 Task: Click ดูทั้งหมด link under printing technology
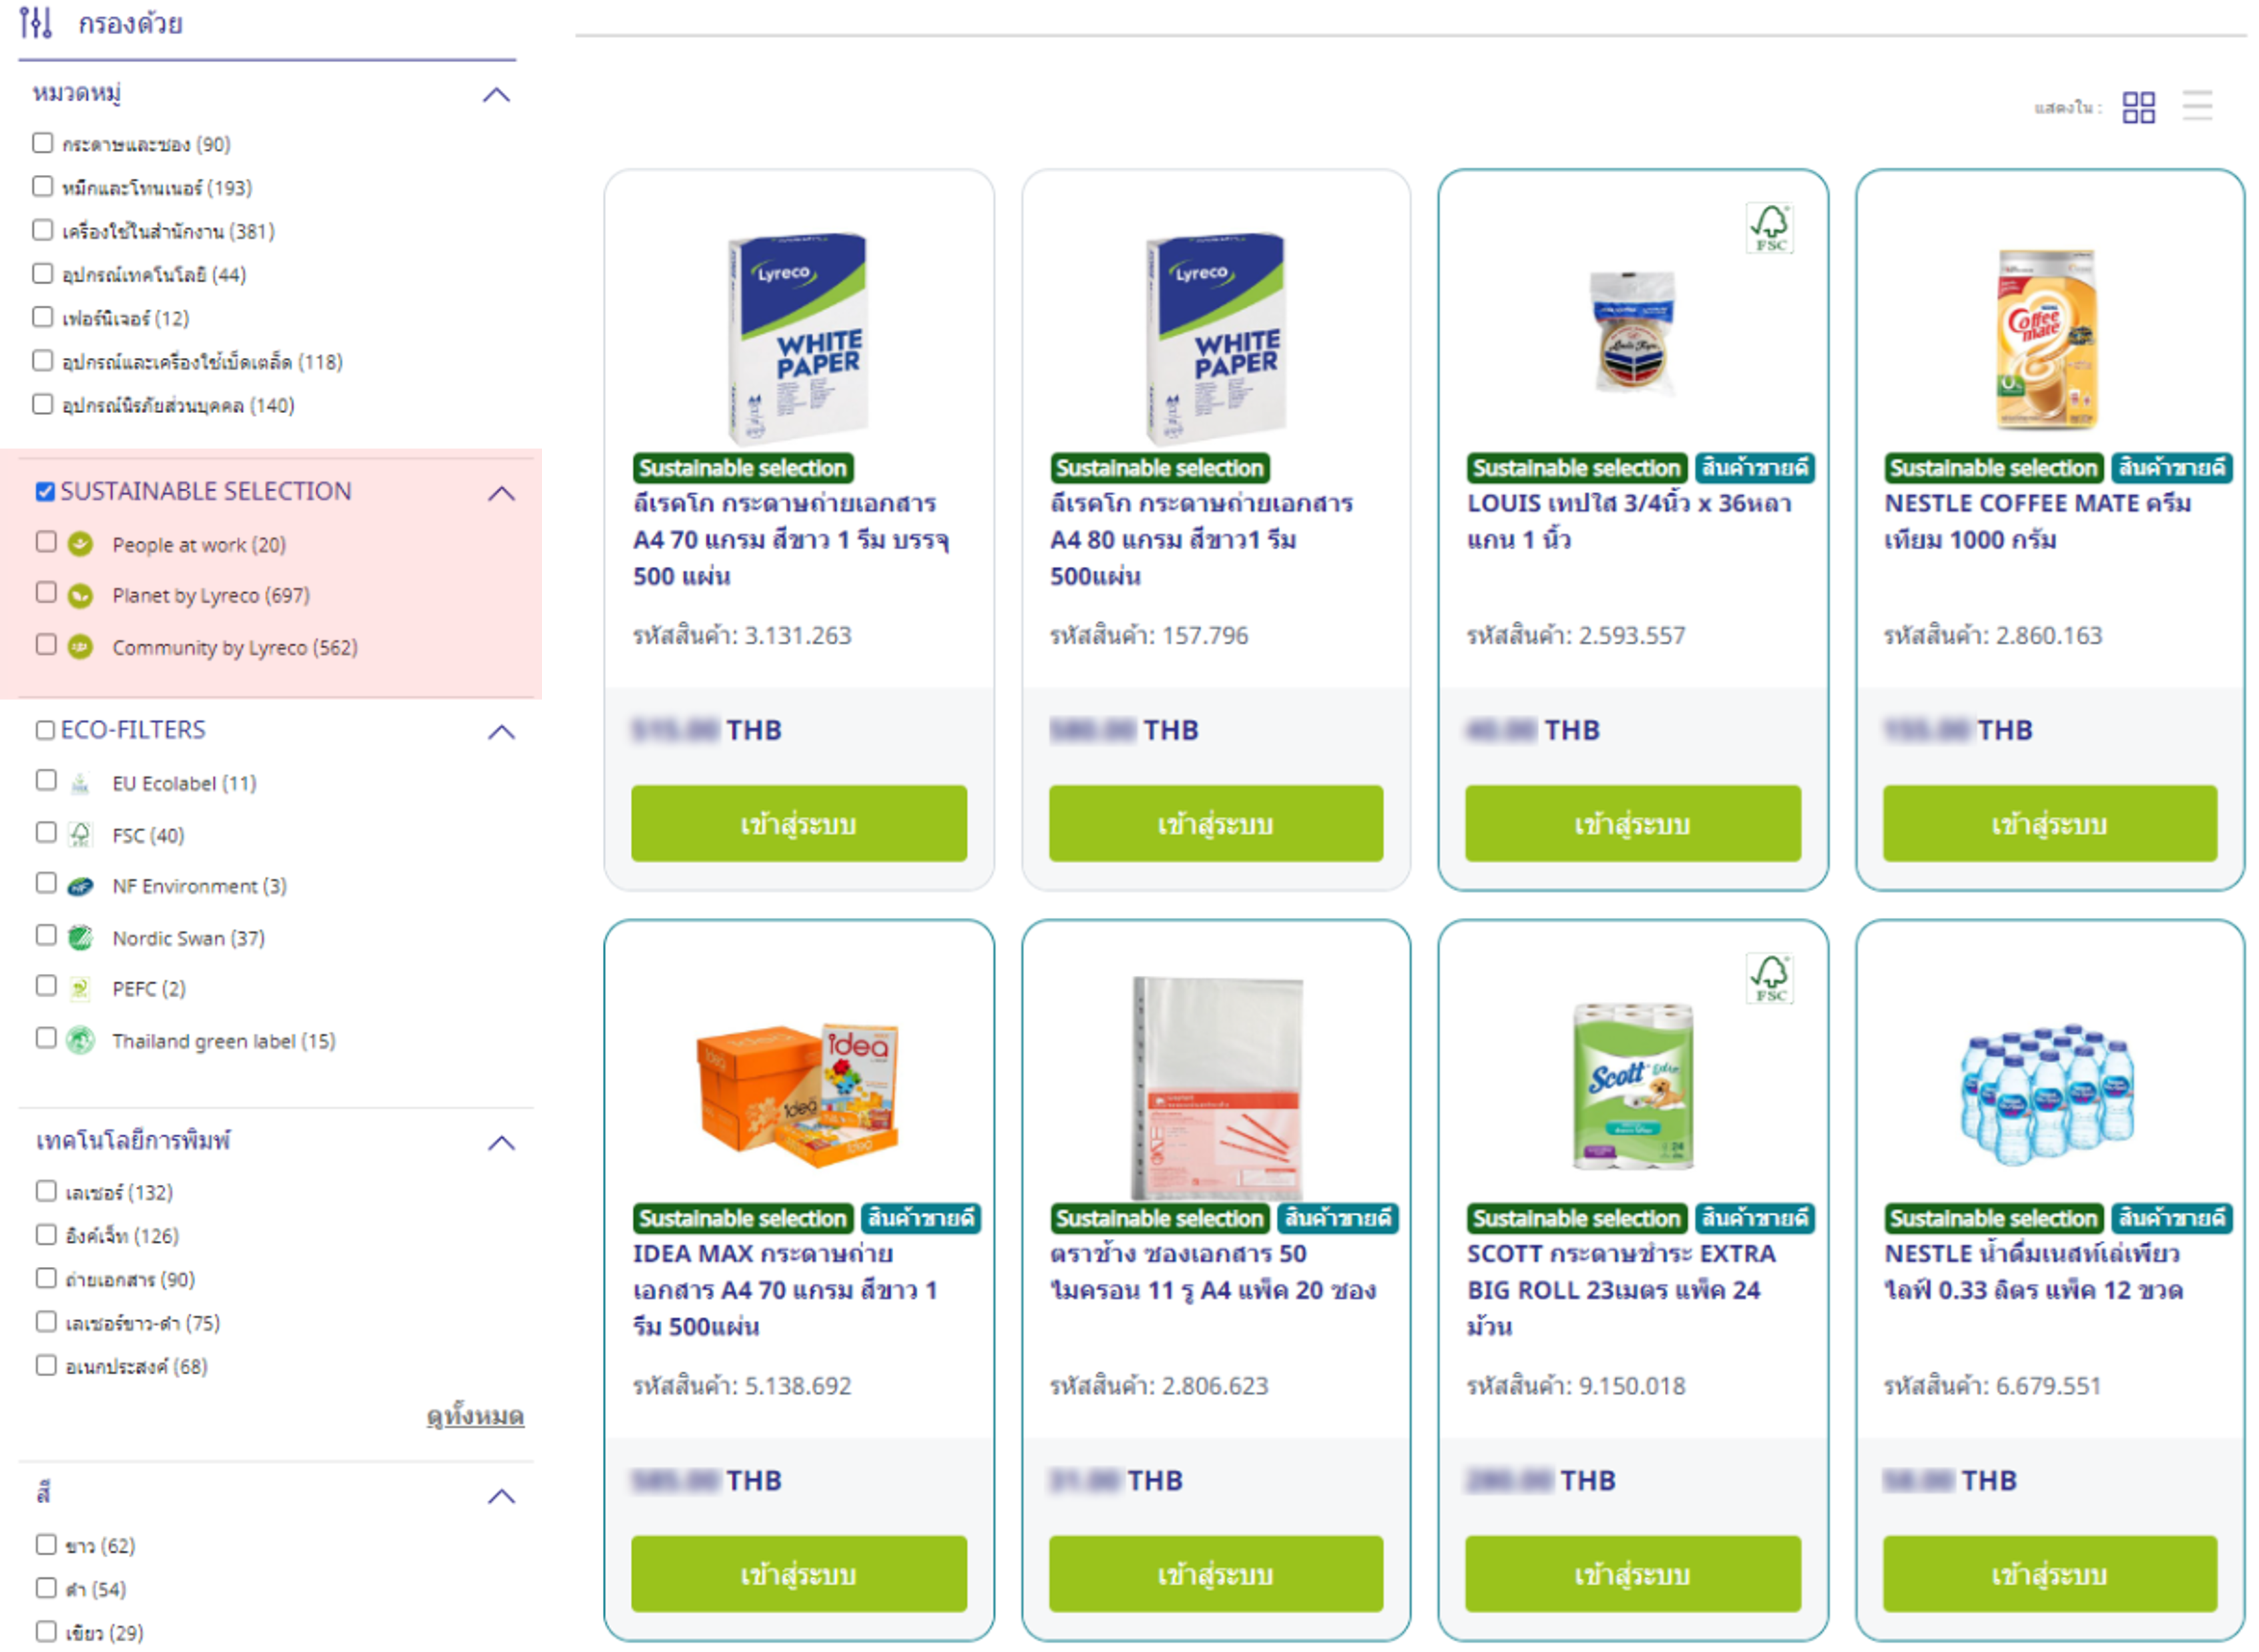(x=475, y=1416)
